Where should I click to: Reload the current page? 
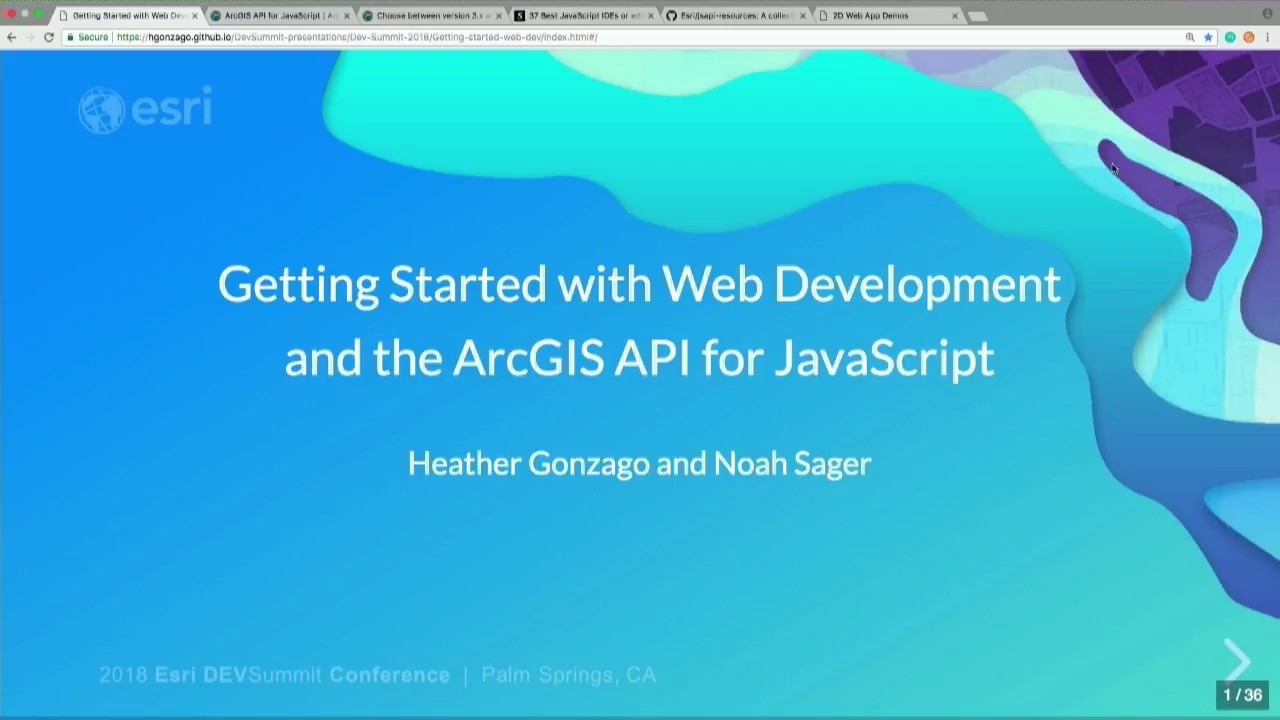[49, 37]
